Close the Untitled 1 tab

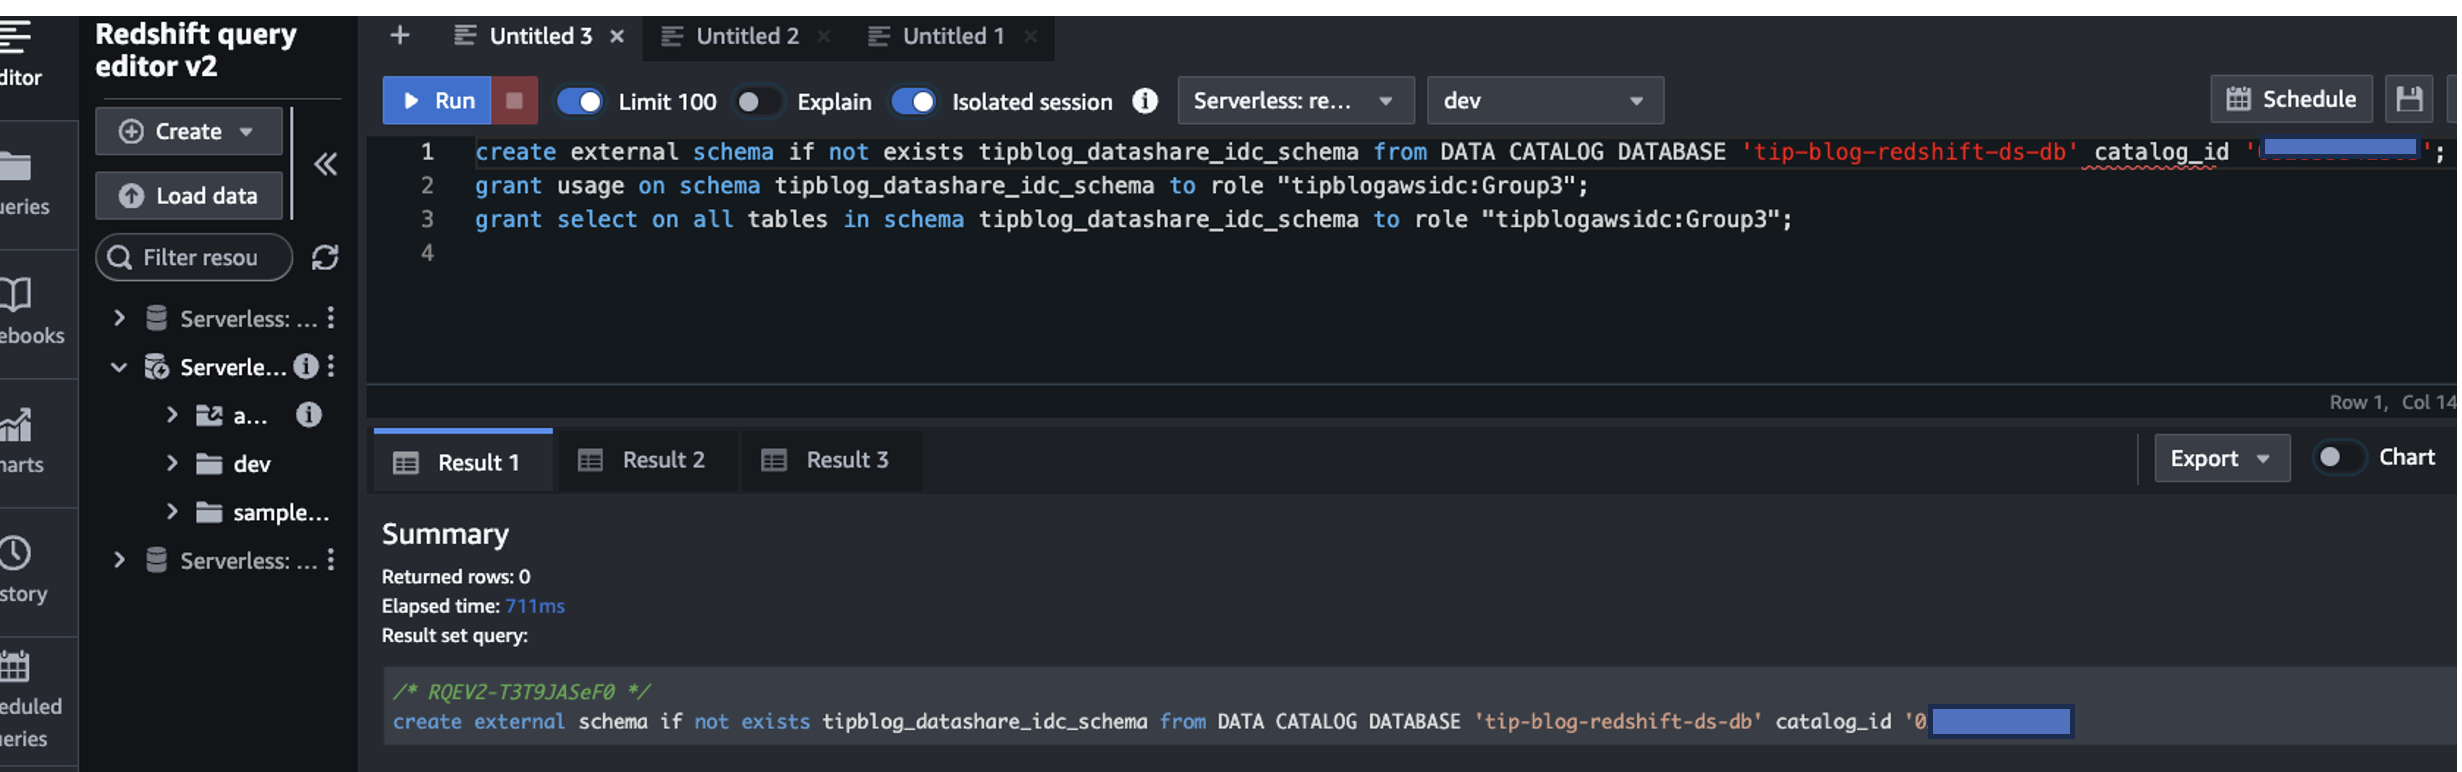coord(1030,37)
